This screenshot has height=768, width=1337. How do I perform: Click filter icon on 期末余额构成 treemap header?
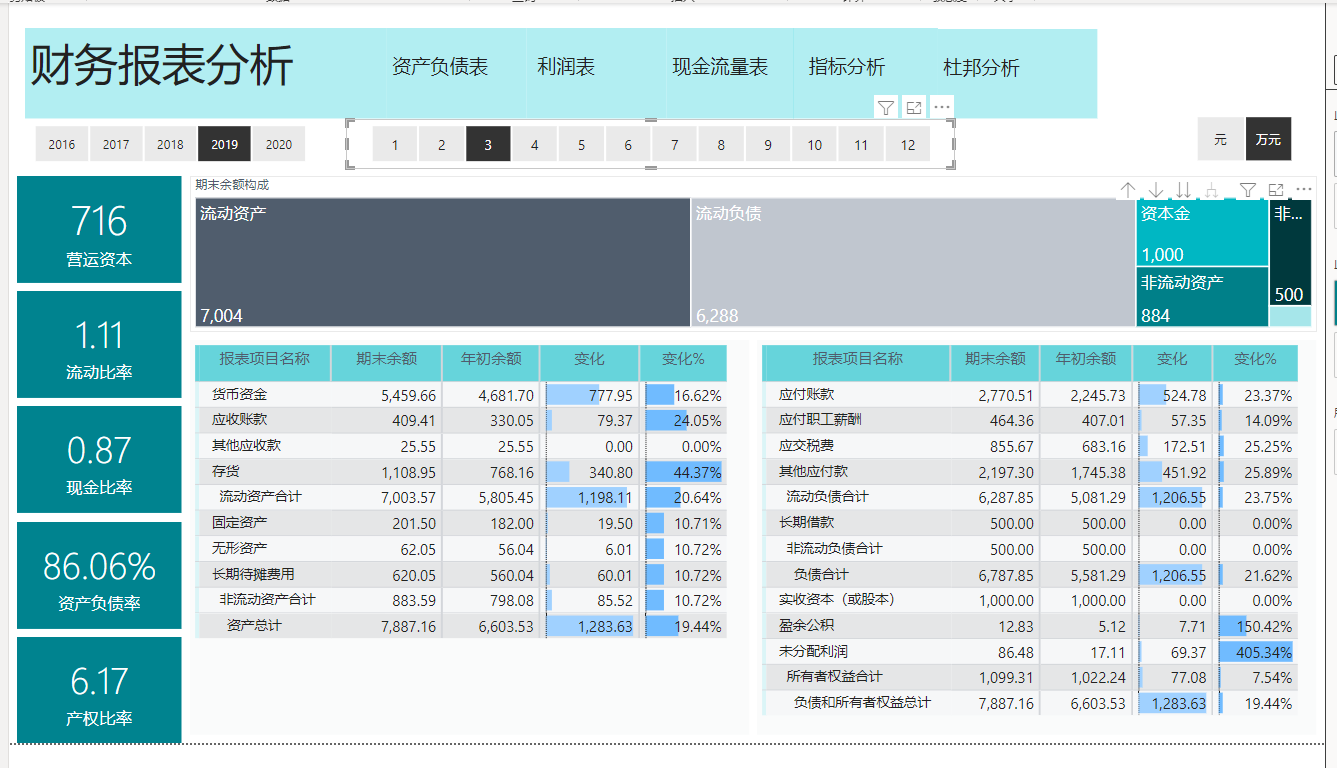1247,190
